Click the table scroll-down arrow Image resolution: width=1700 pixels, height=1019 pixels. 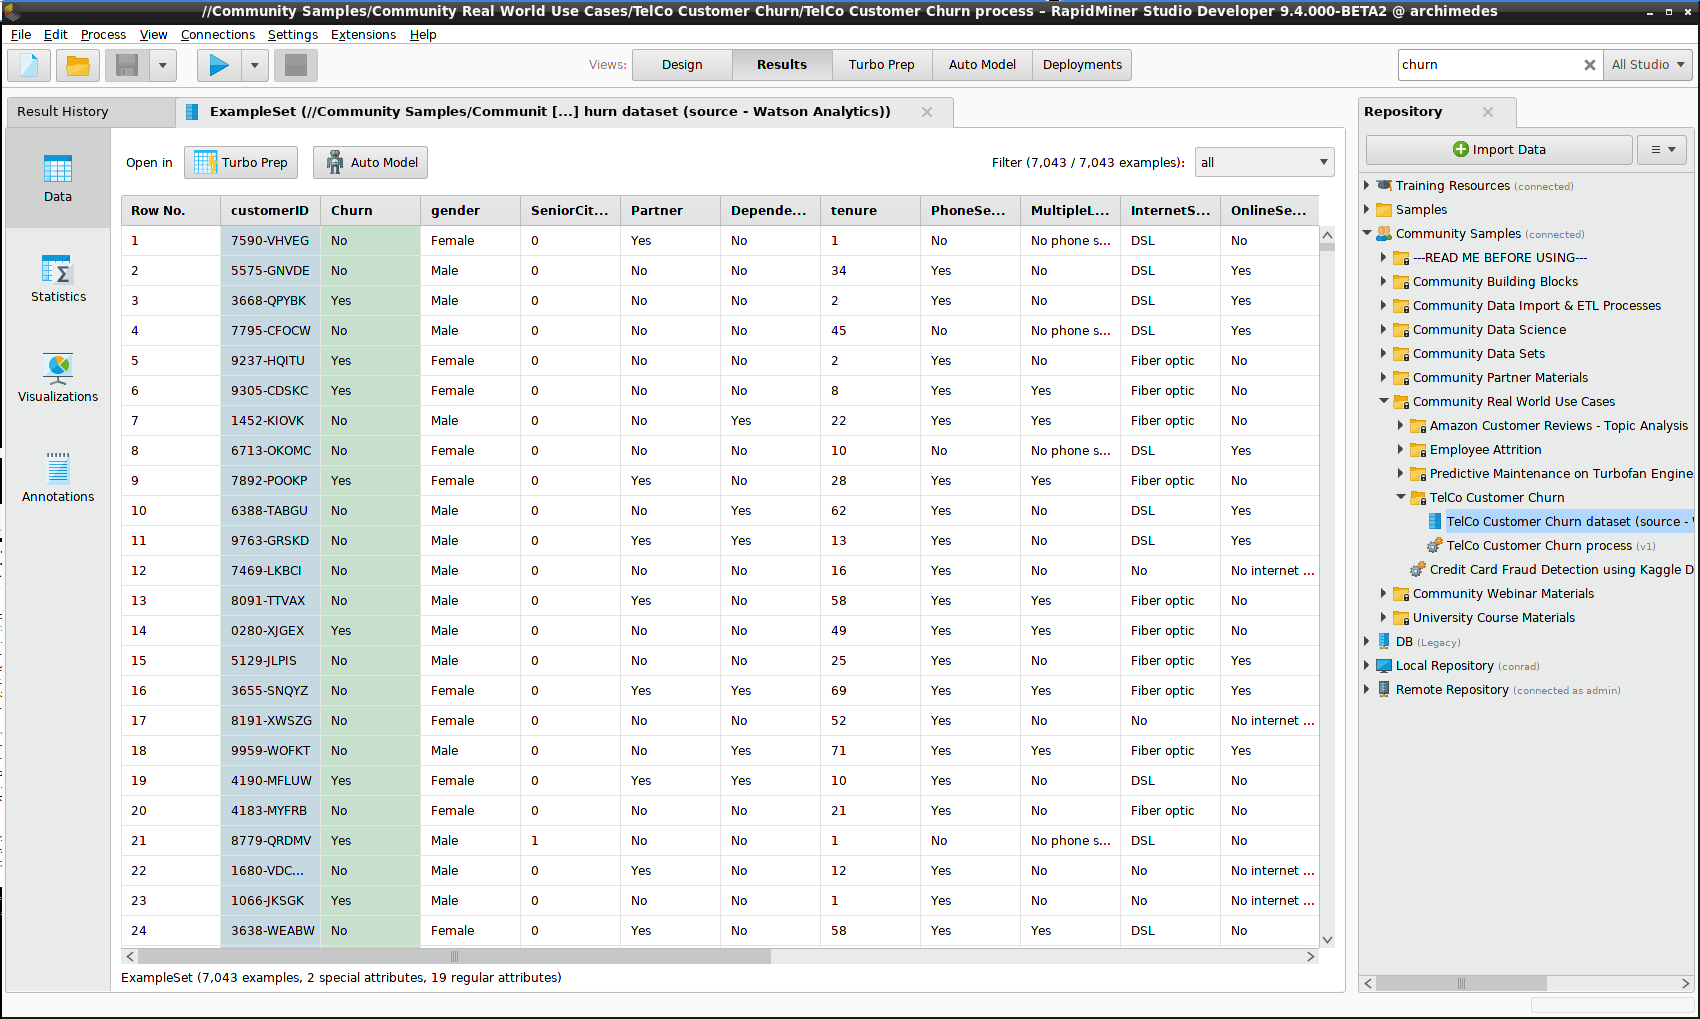tap(1327, 940)
